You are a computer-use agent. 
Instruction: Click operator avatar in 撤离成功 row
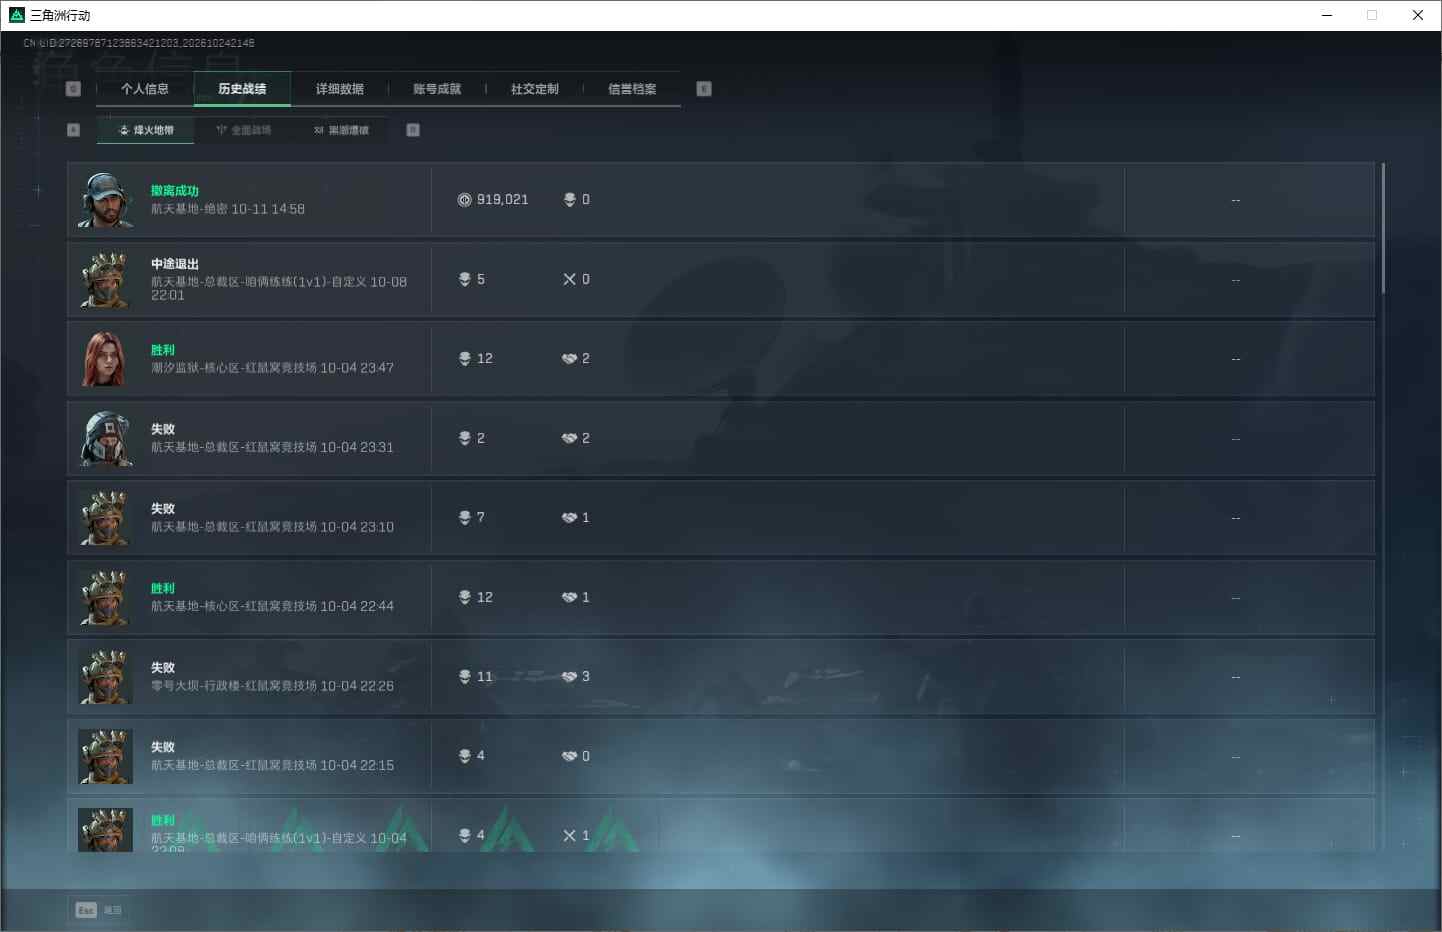point(106,200)
